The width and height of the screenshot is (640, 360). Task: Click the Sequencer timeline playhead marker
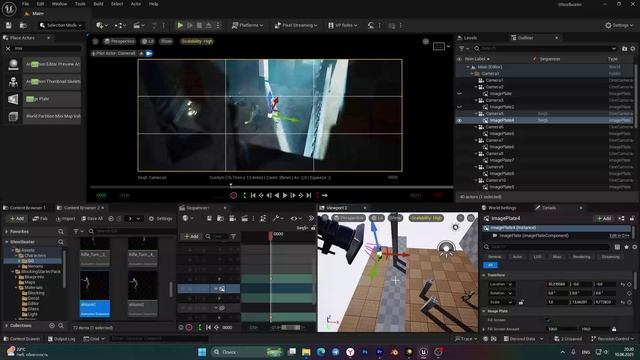coord(270,235)
